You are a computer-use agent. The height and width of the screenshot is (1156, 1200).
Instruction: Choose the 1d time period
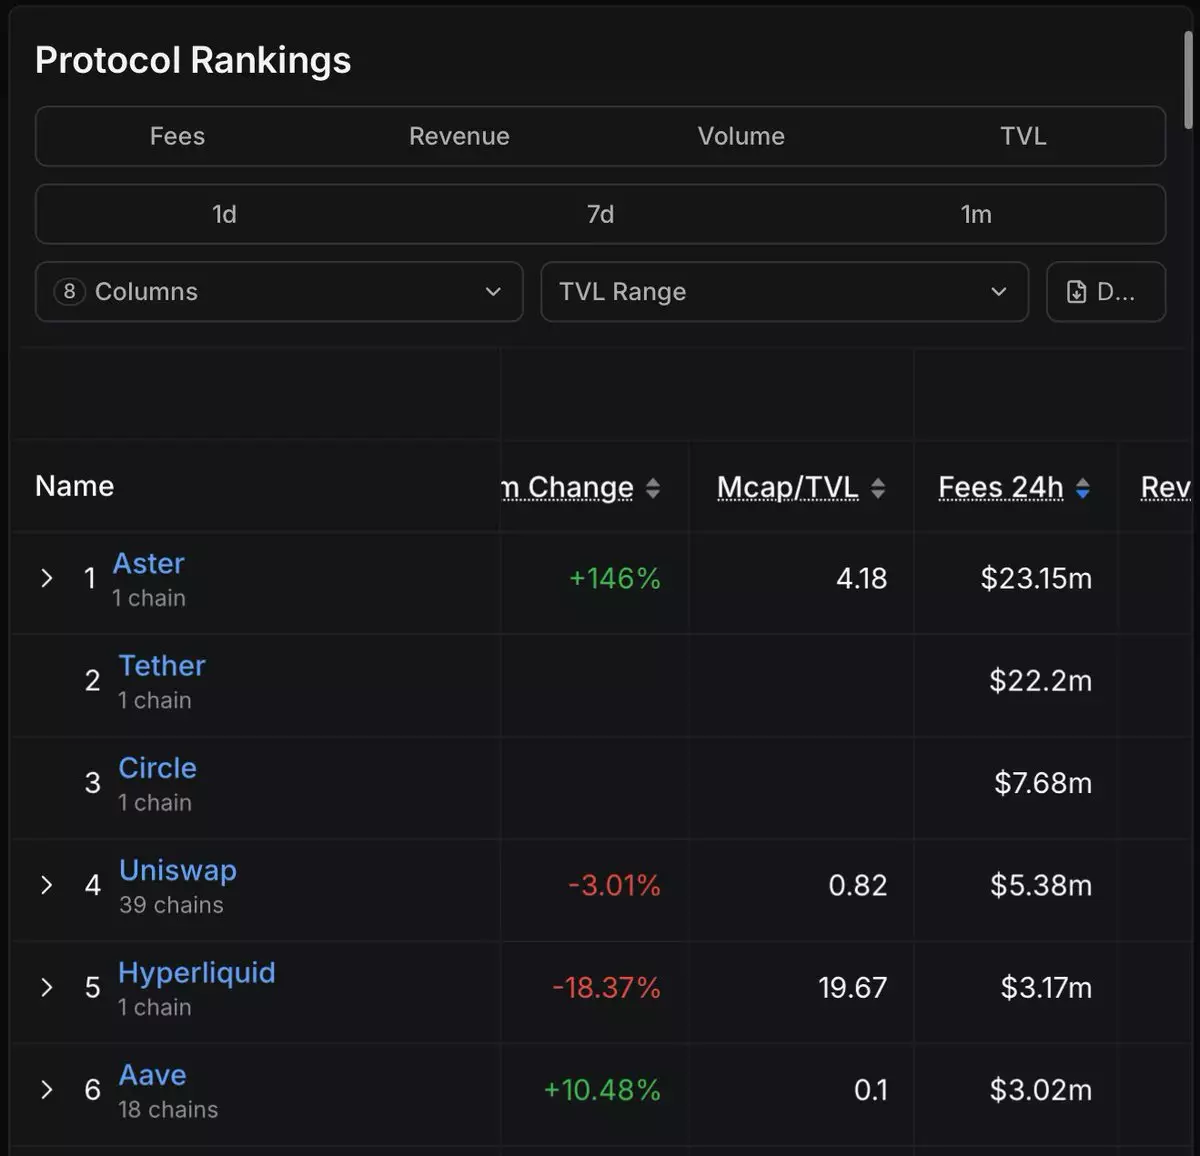click(x=224, y=214)
